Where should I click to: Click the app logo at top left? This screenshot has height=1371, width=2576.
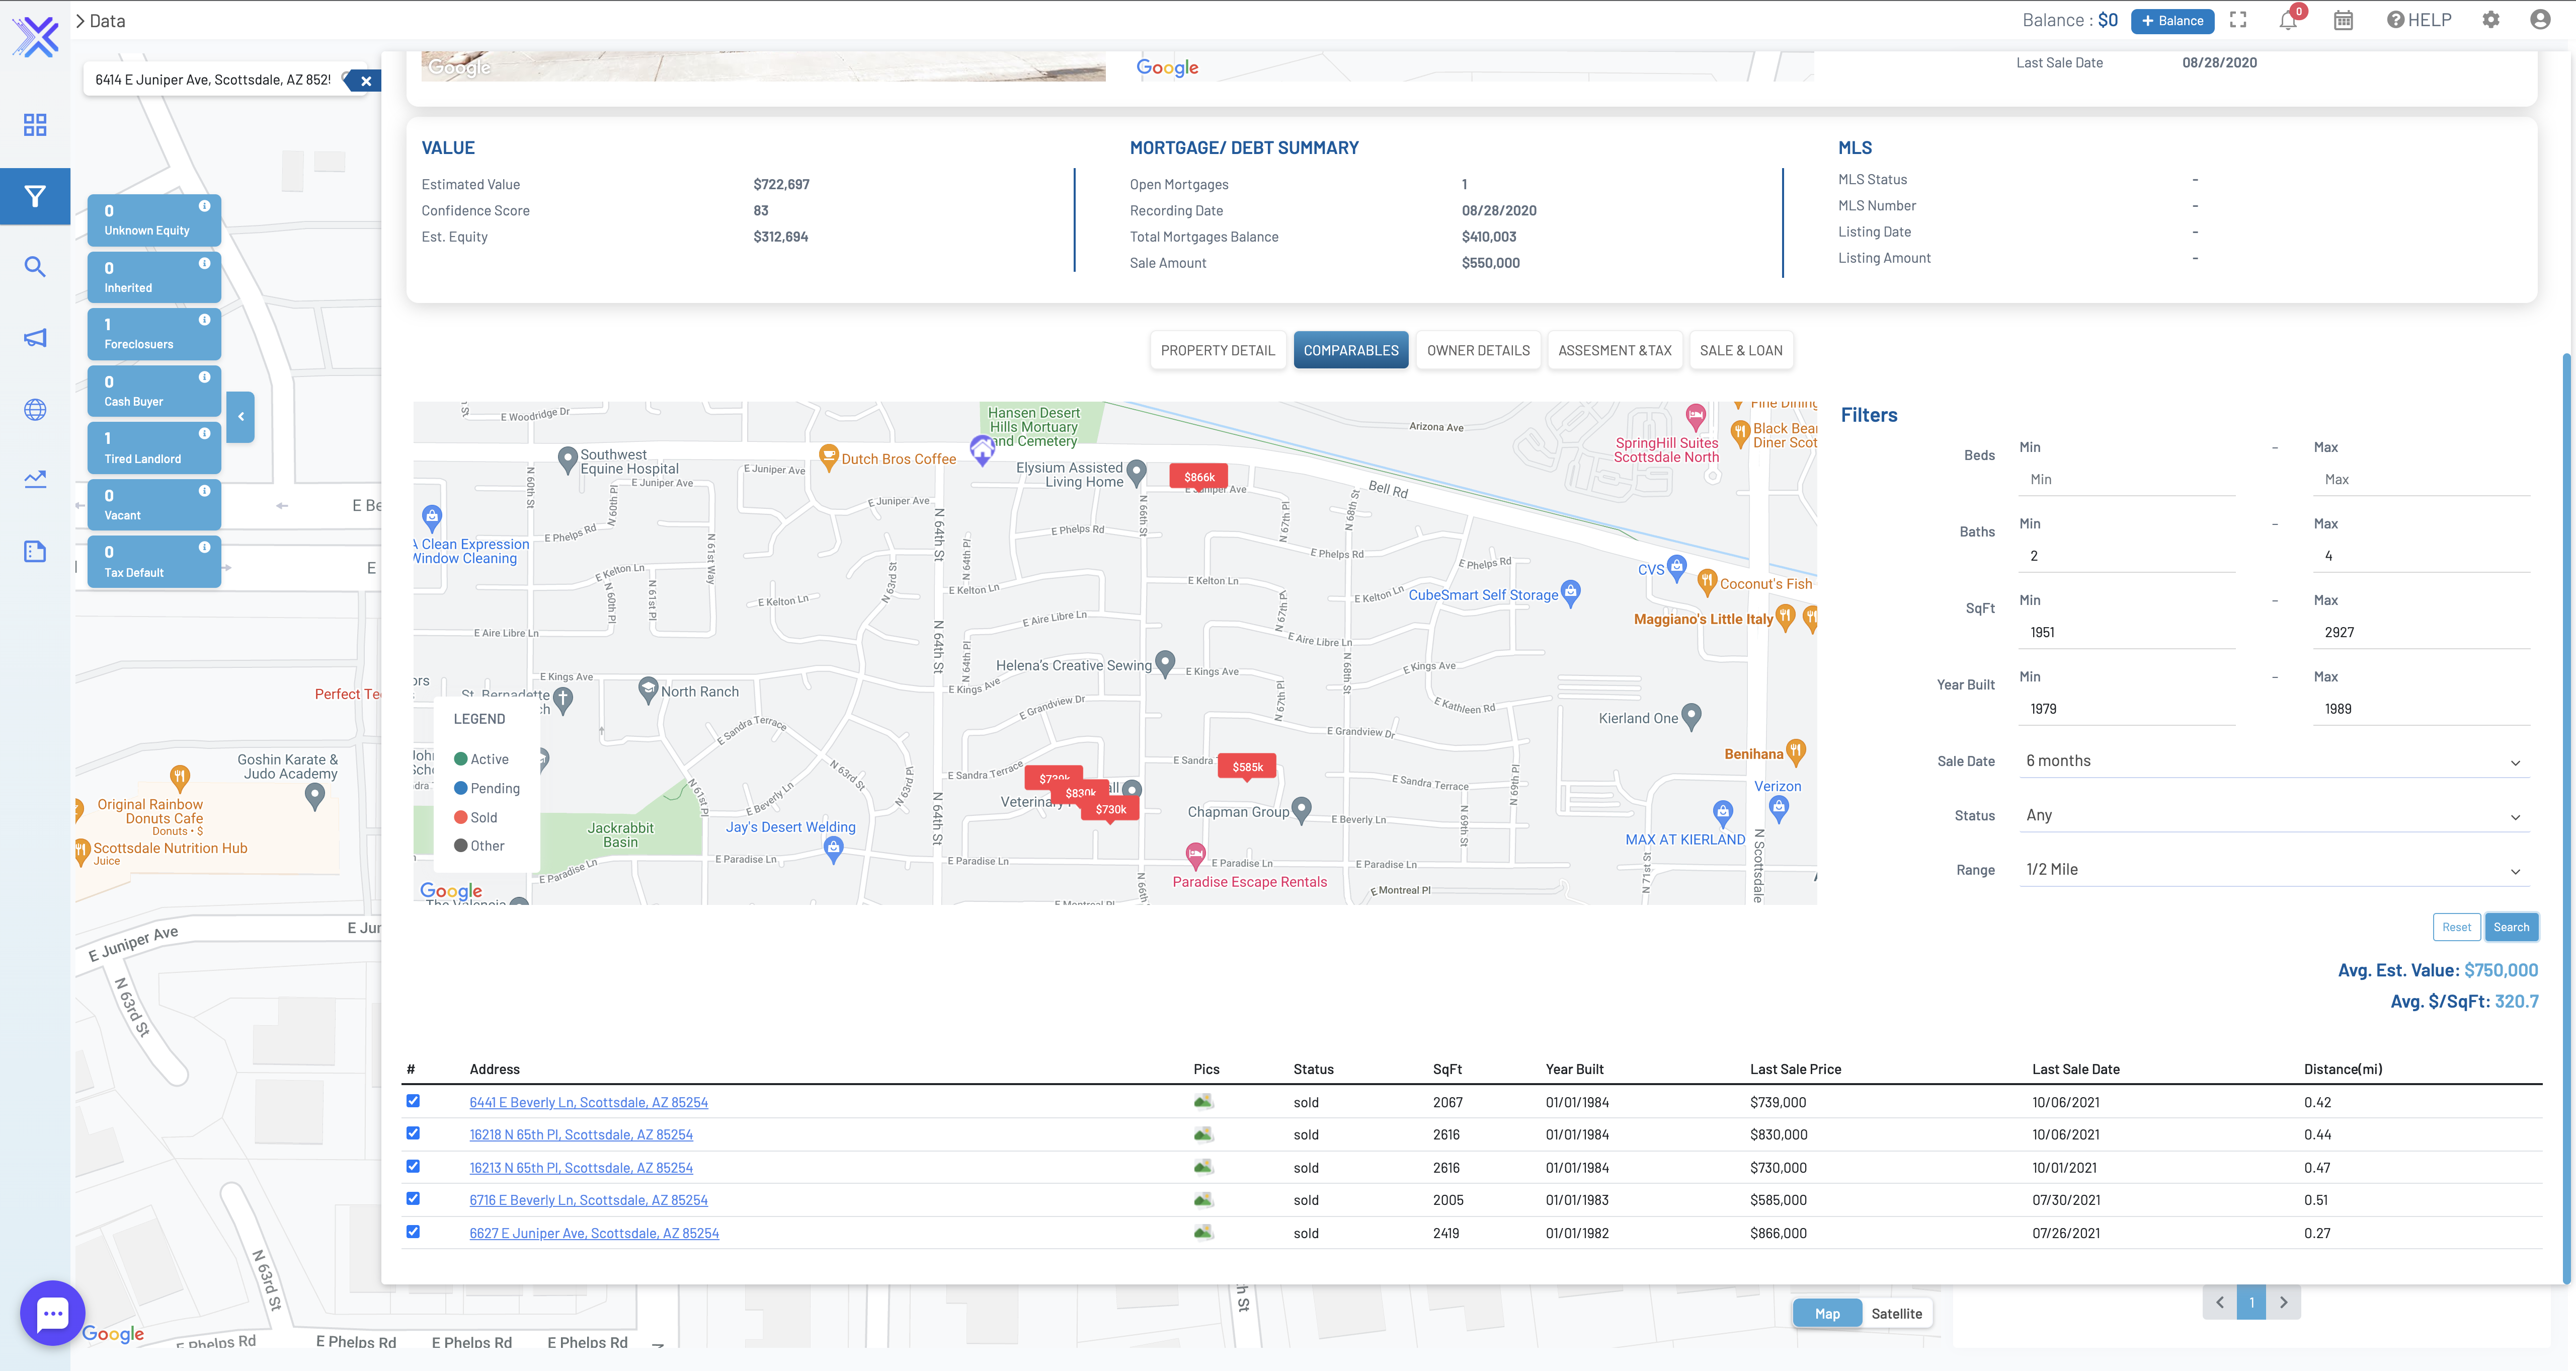(36, 37)
